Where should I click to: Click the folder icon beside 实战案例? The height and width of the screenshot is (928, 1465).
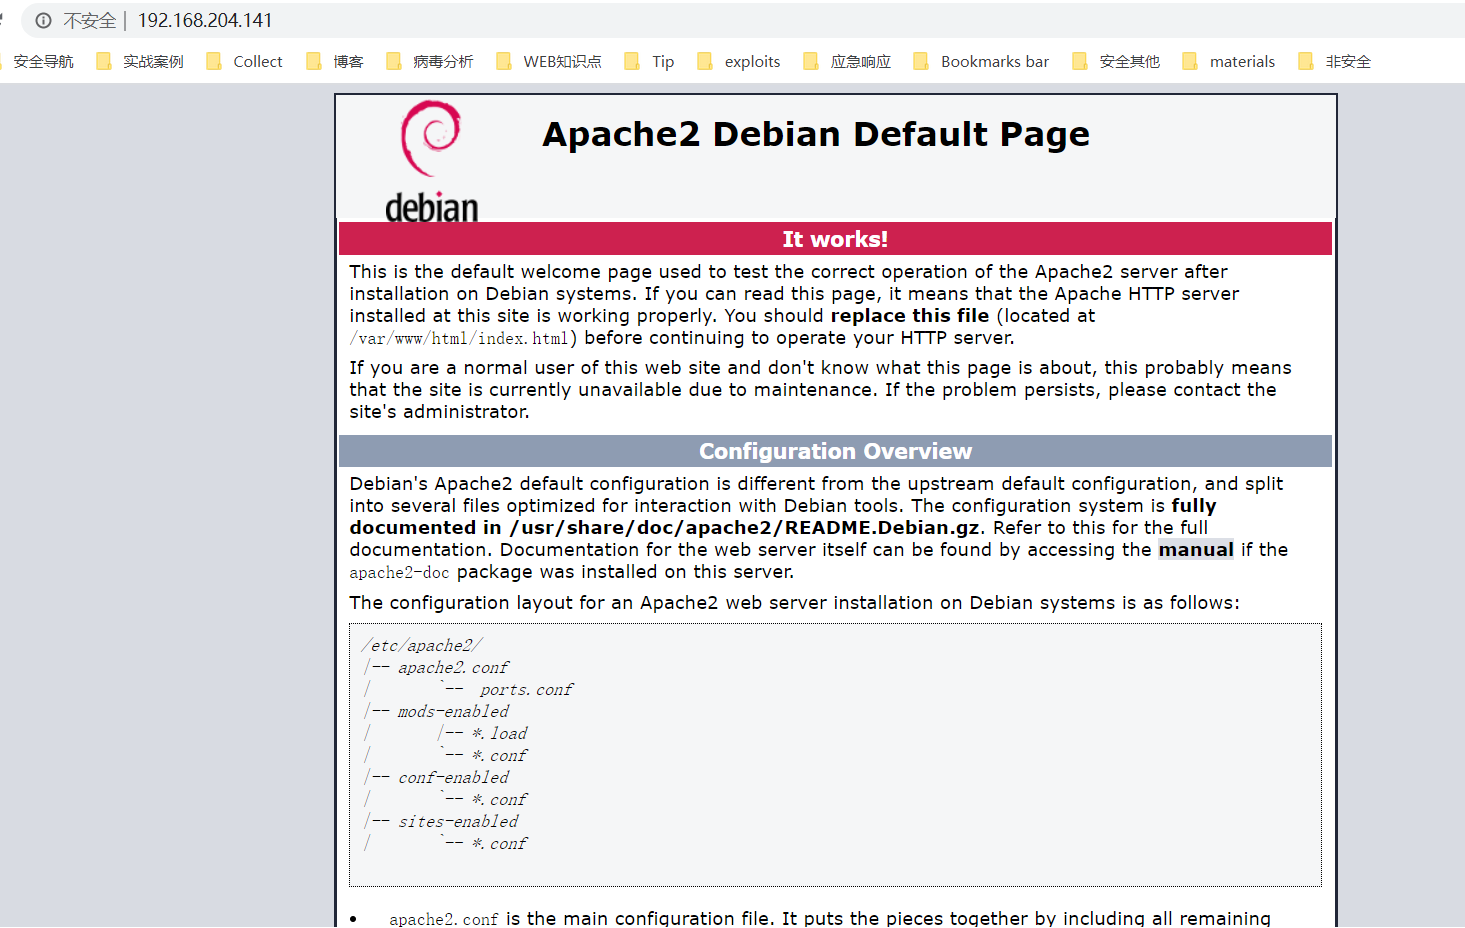[104, 61]
